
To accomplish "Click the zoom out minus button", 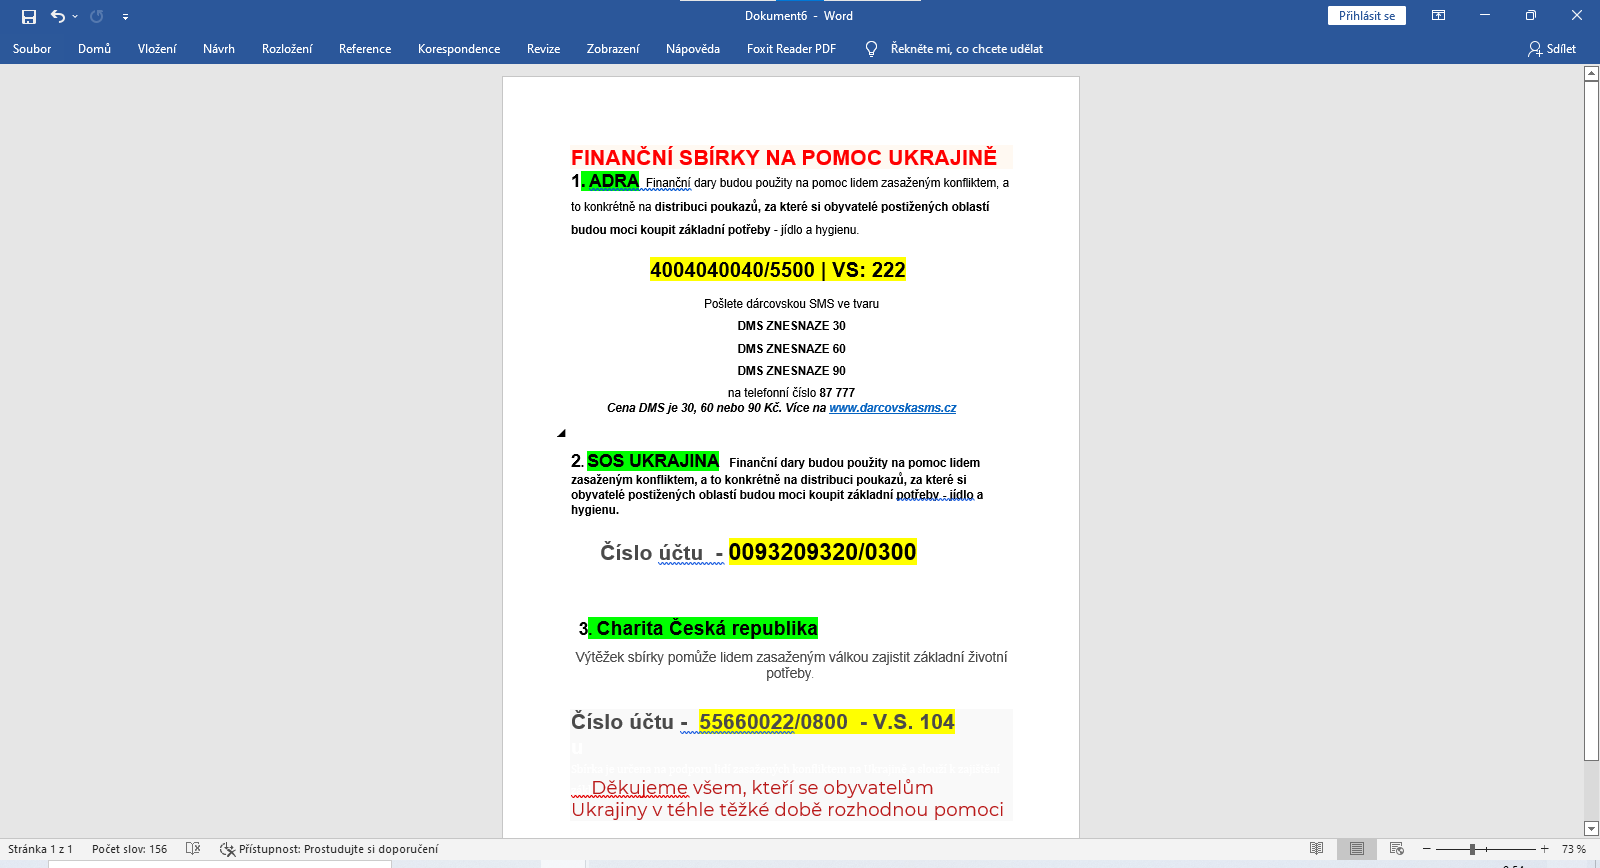I will [x=1427, y=849].
